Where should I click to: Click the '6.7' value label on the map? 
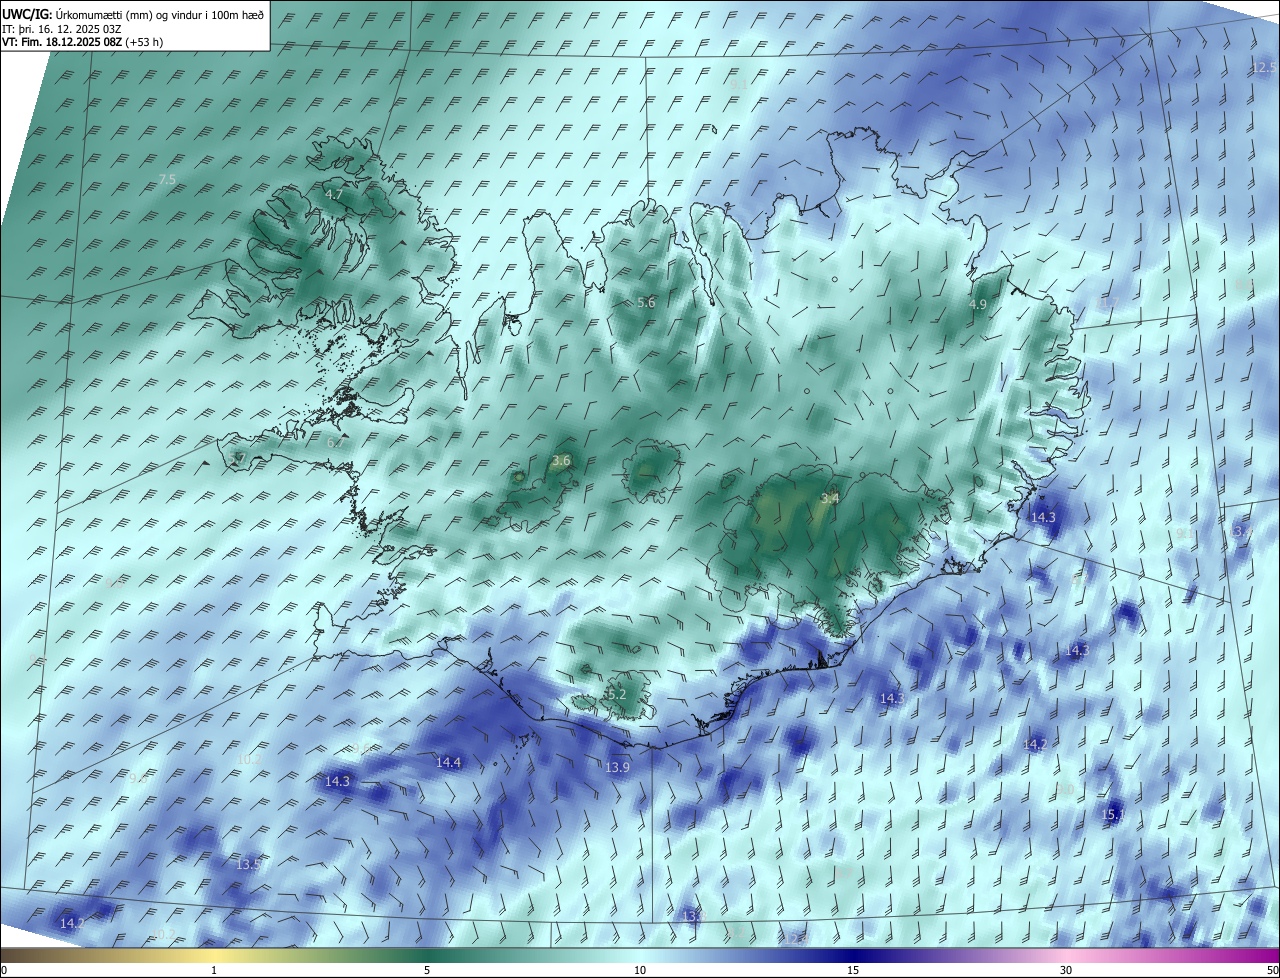click(336, 442)
